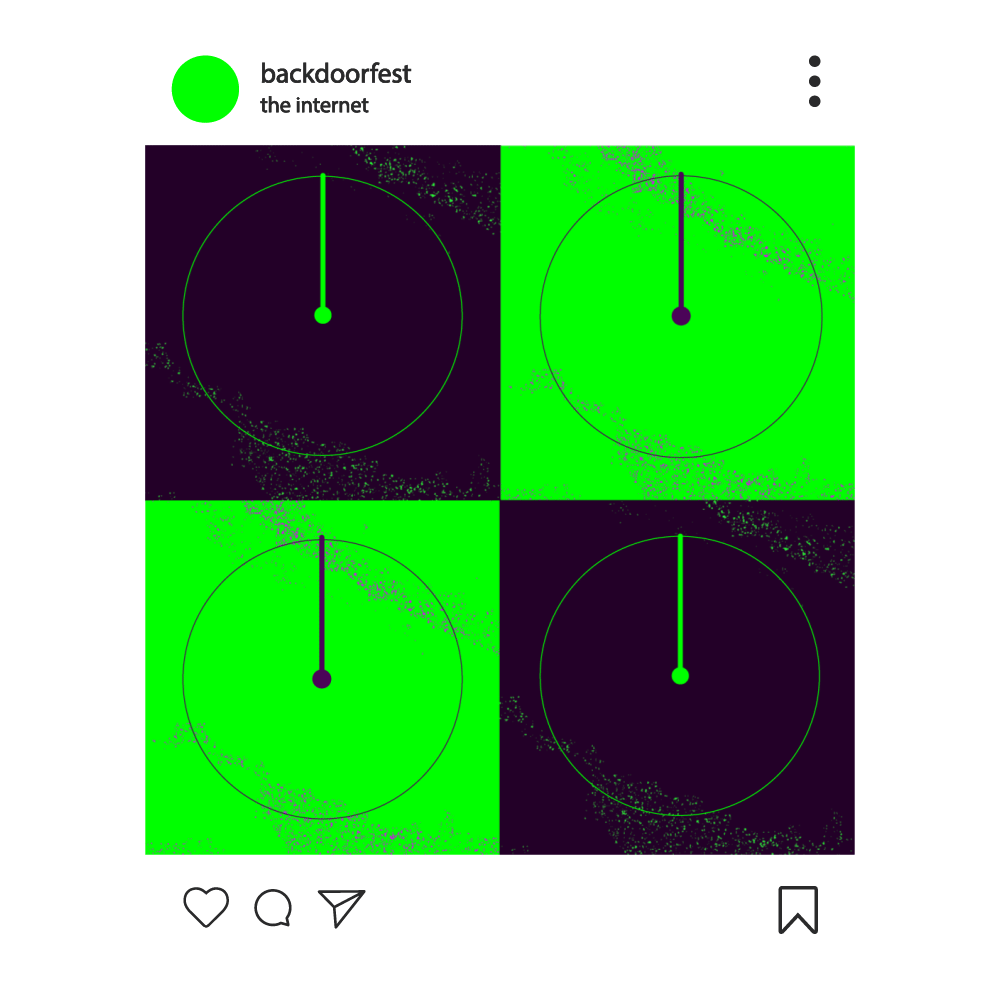Image resolution: width=1000 pixels, height=1000 pixels.
Task: Click the green center dot of bottom-right clock
Action: click(680, 675)
